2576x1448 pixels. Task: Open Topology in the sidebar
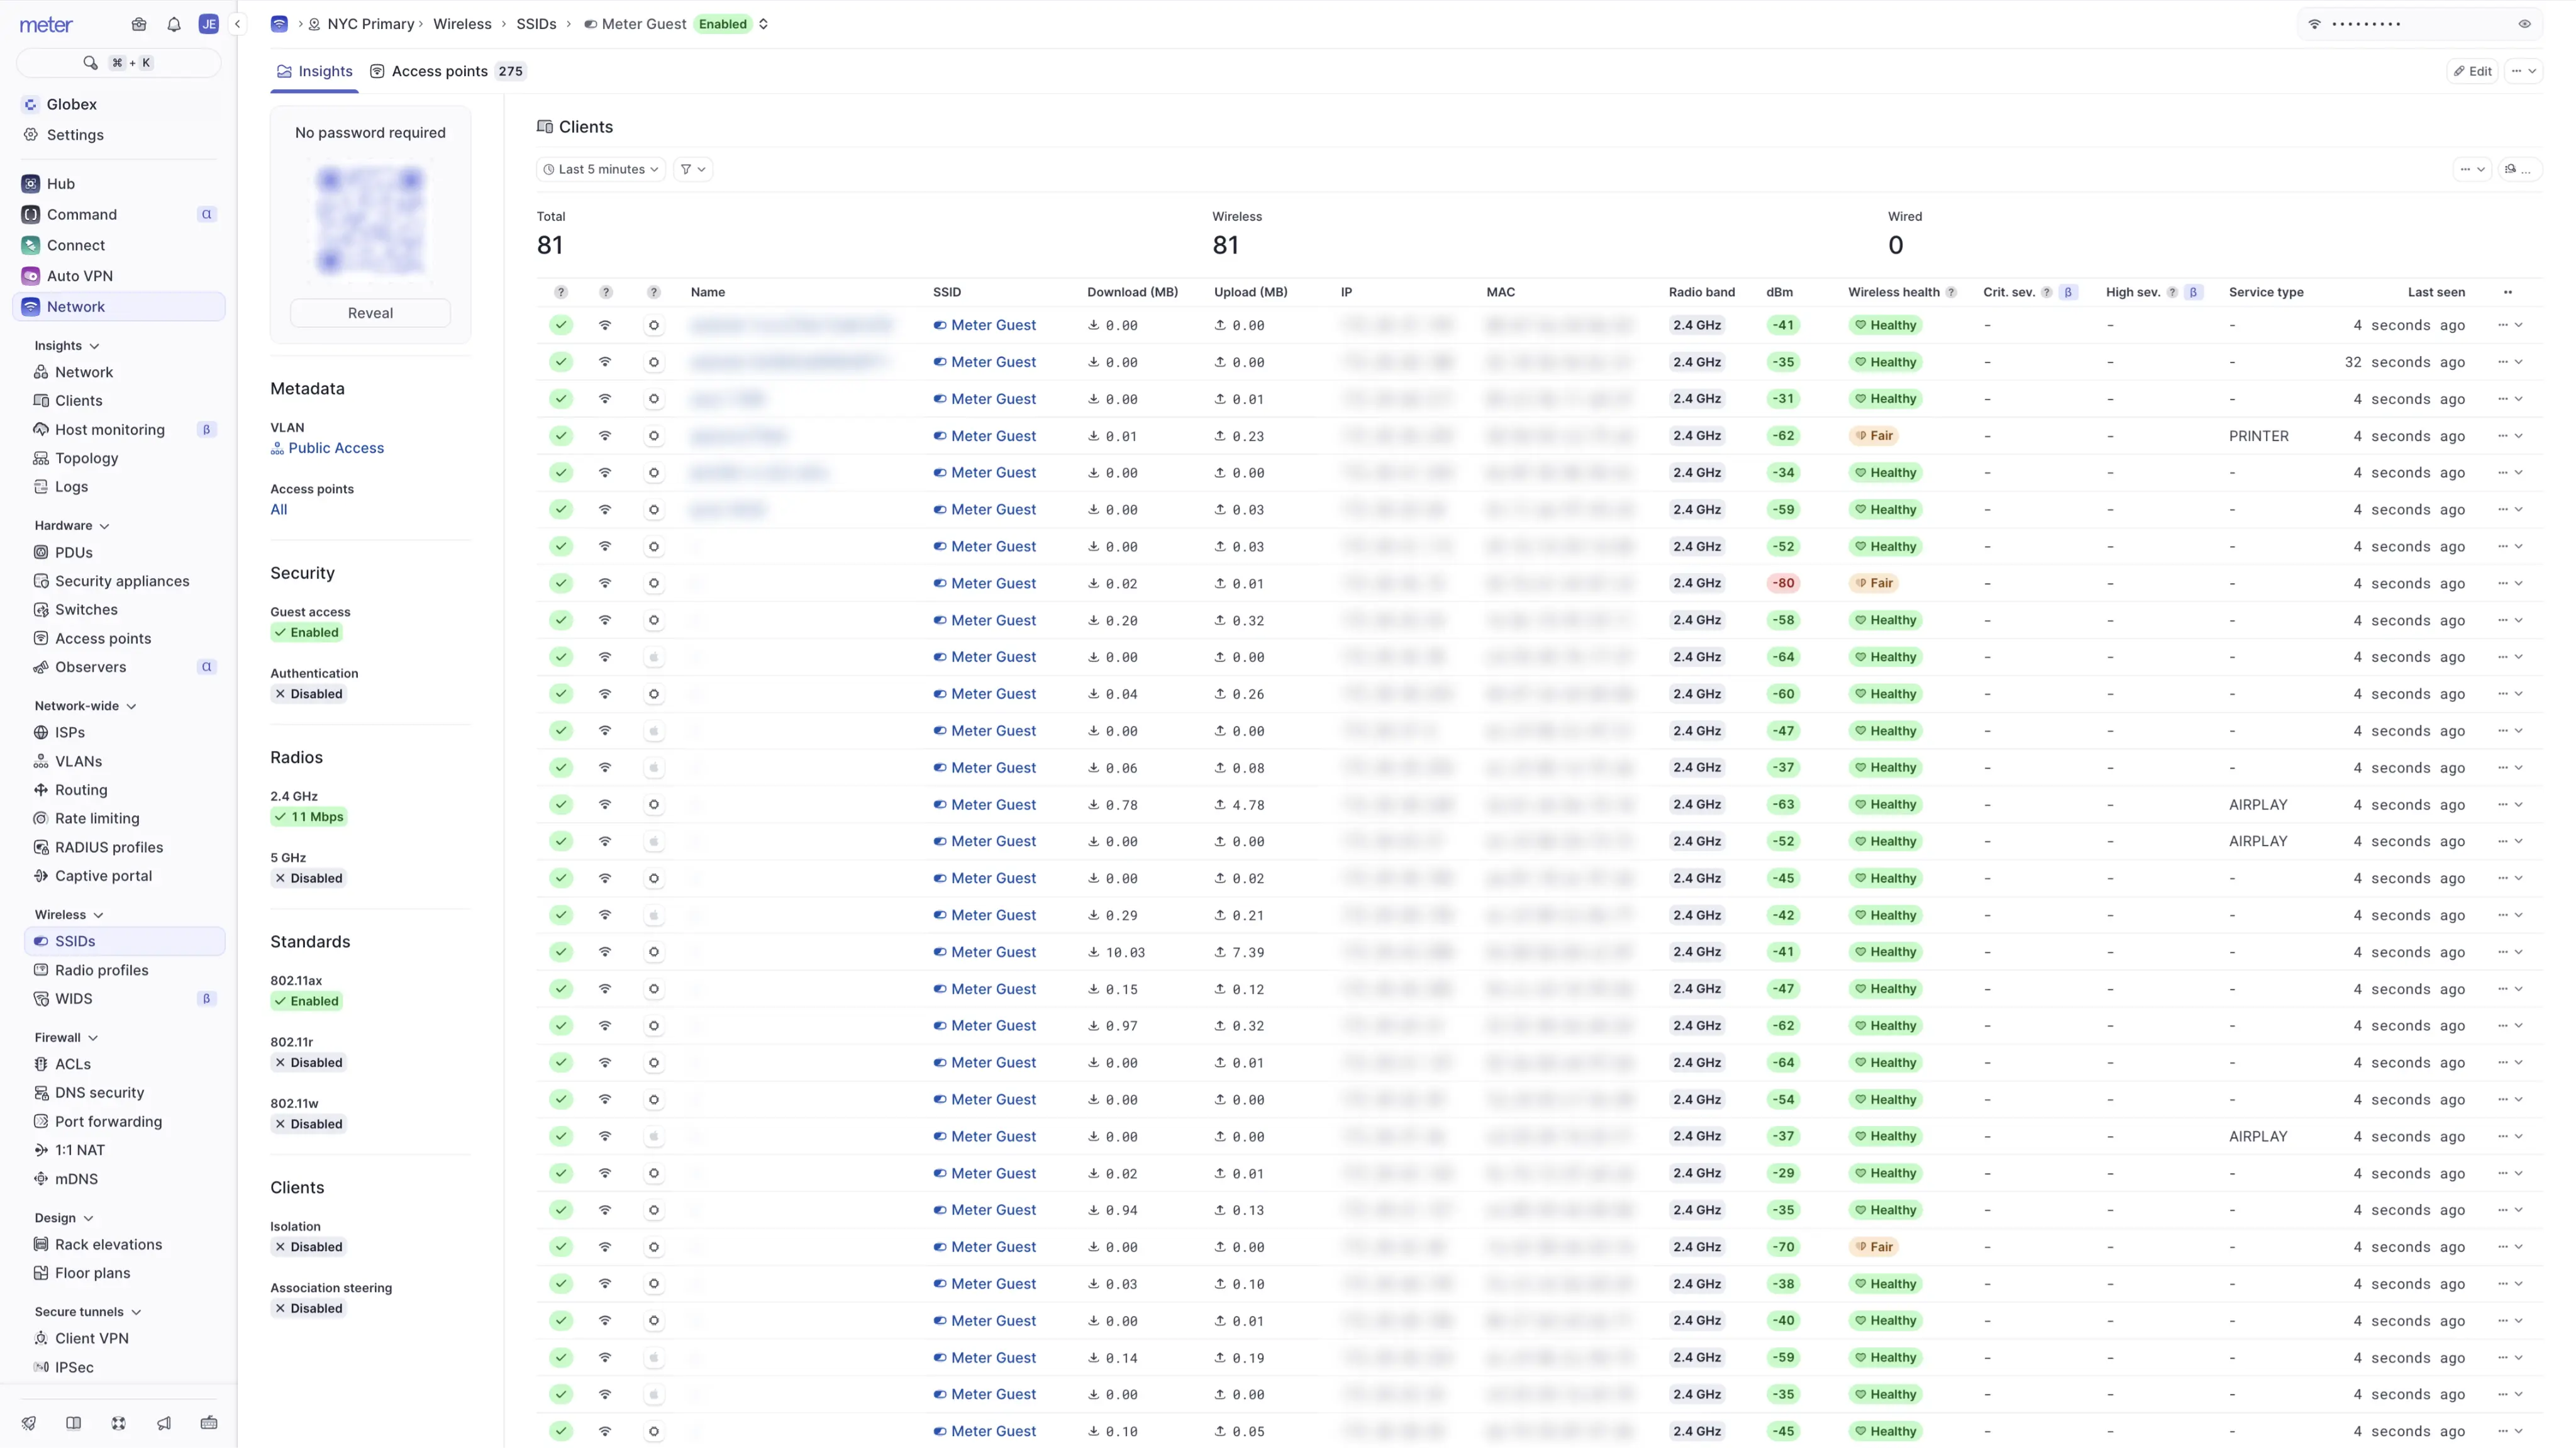tap(86, 458)
